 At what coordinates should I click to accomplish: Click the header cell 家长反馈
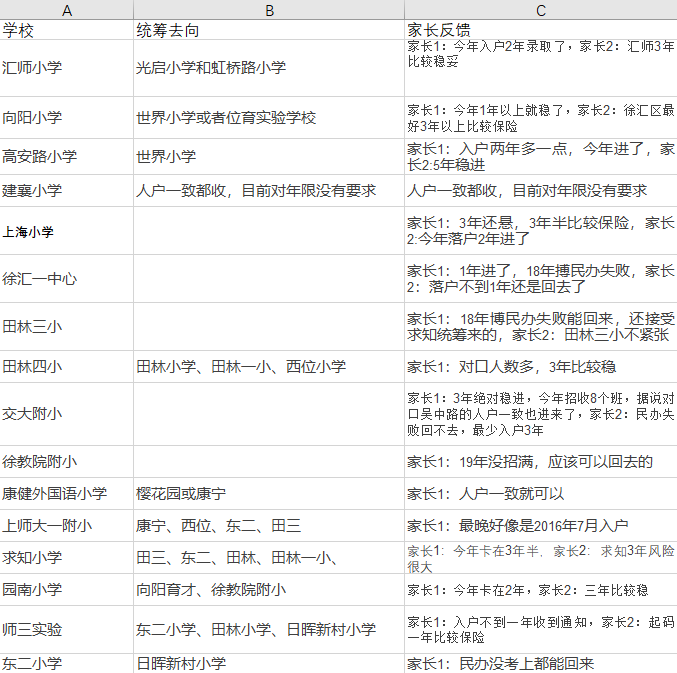(x=541, y=30)
